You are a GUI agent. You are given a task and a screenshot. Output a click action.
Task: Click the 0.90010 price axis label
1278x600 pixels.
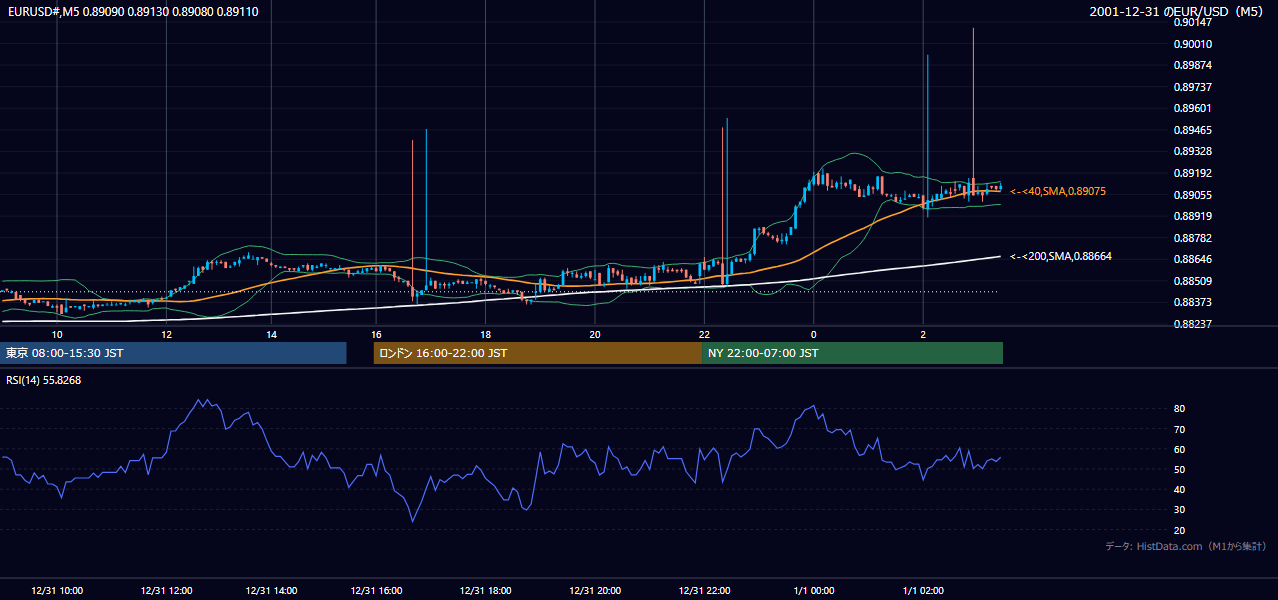[x=1192, y=44]
